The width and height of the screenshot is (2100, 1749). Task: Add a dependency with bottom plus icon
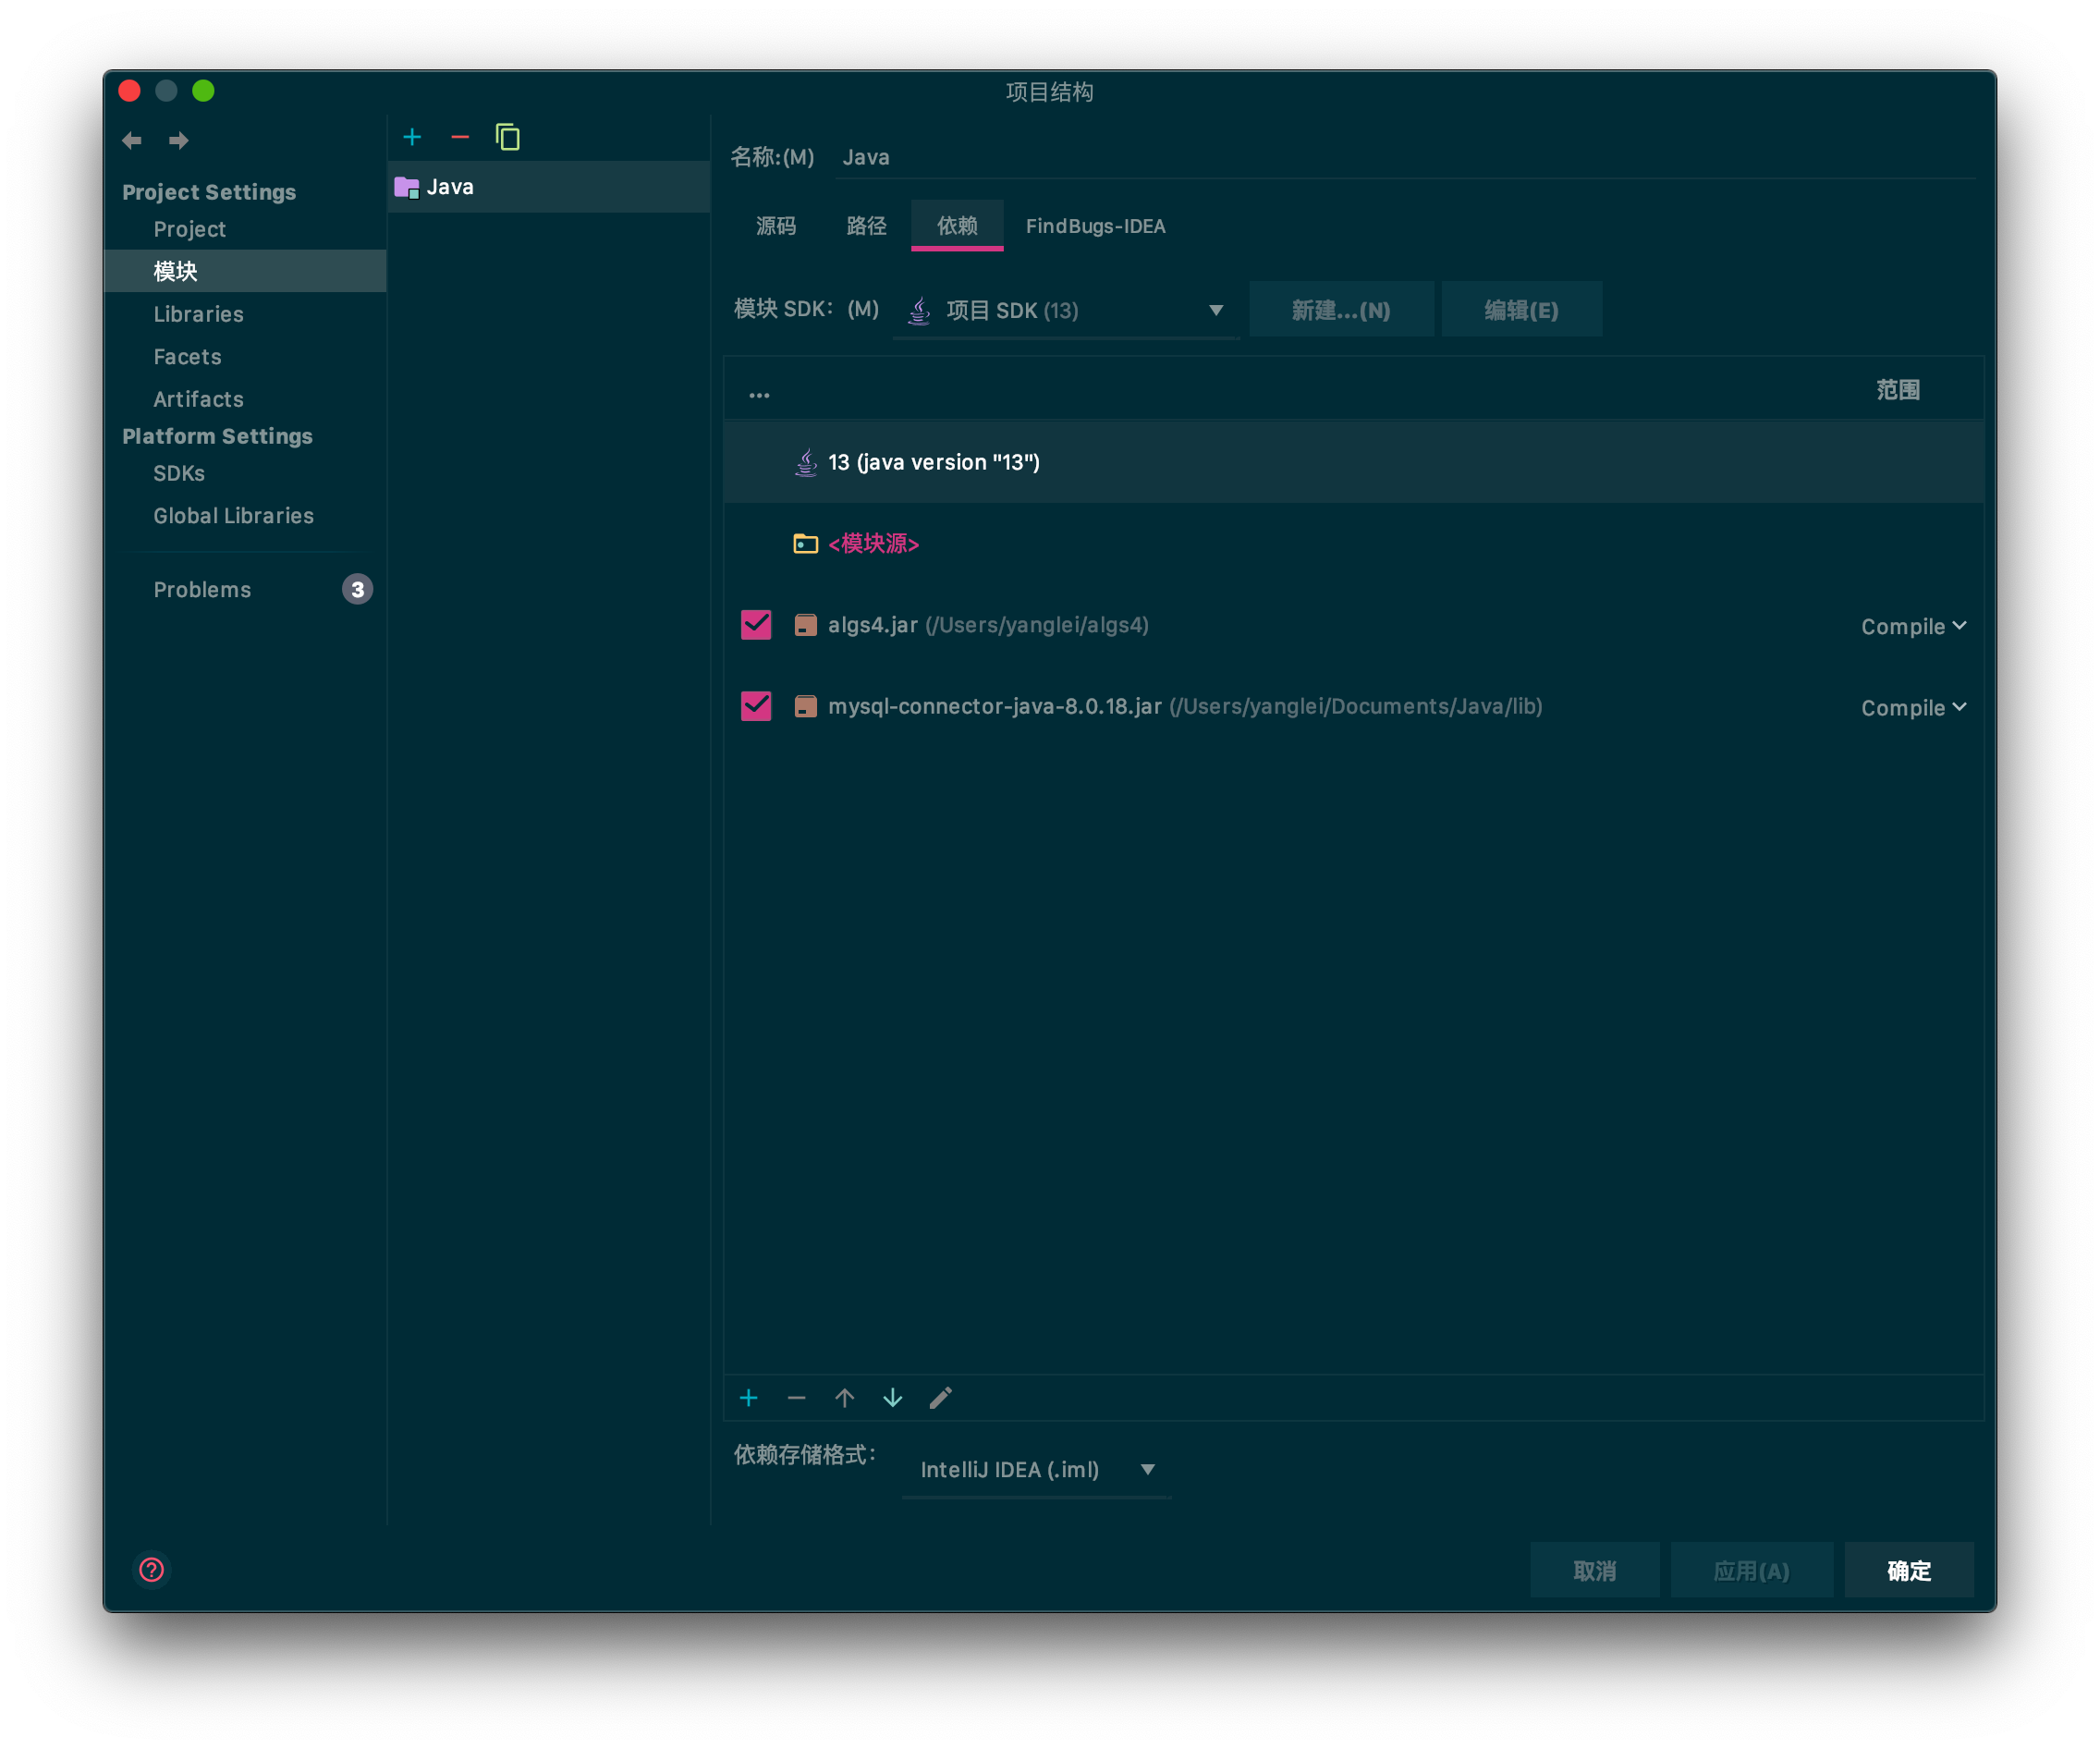(749, 1398)
